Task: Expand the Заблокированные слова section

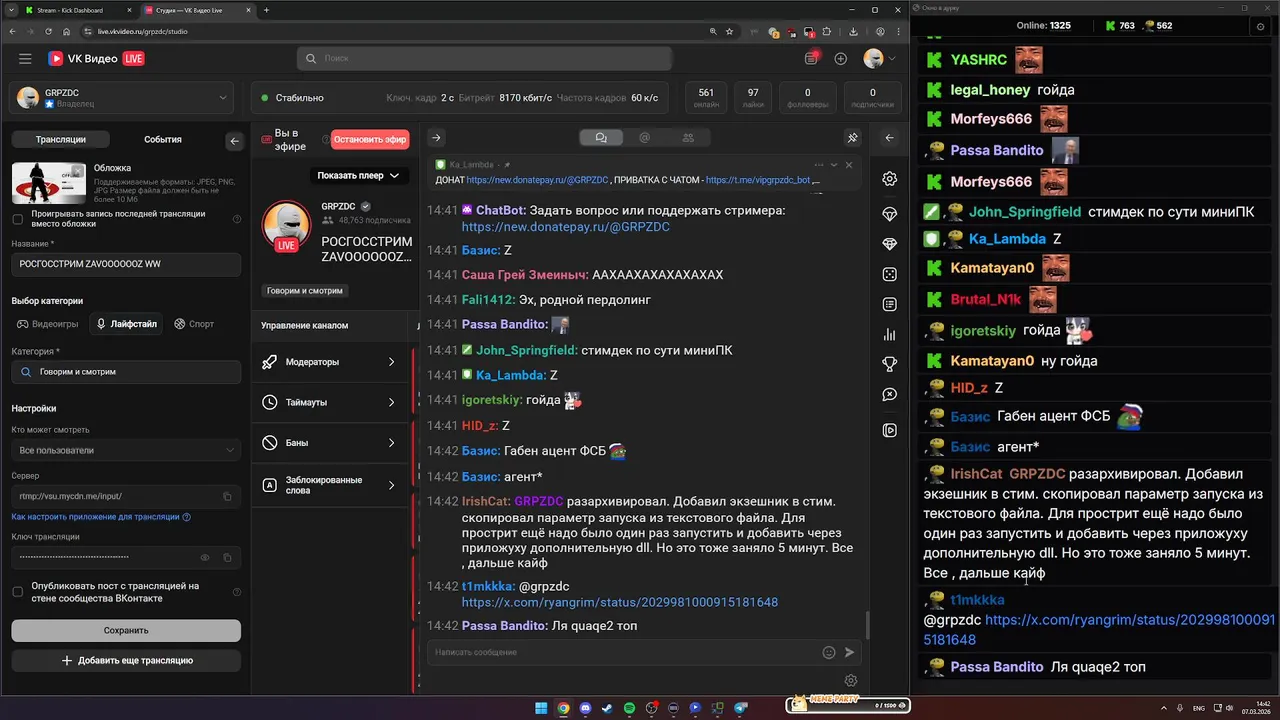Action: click(x=330, y=485)
